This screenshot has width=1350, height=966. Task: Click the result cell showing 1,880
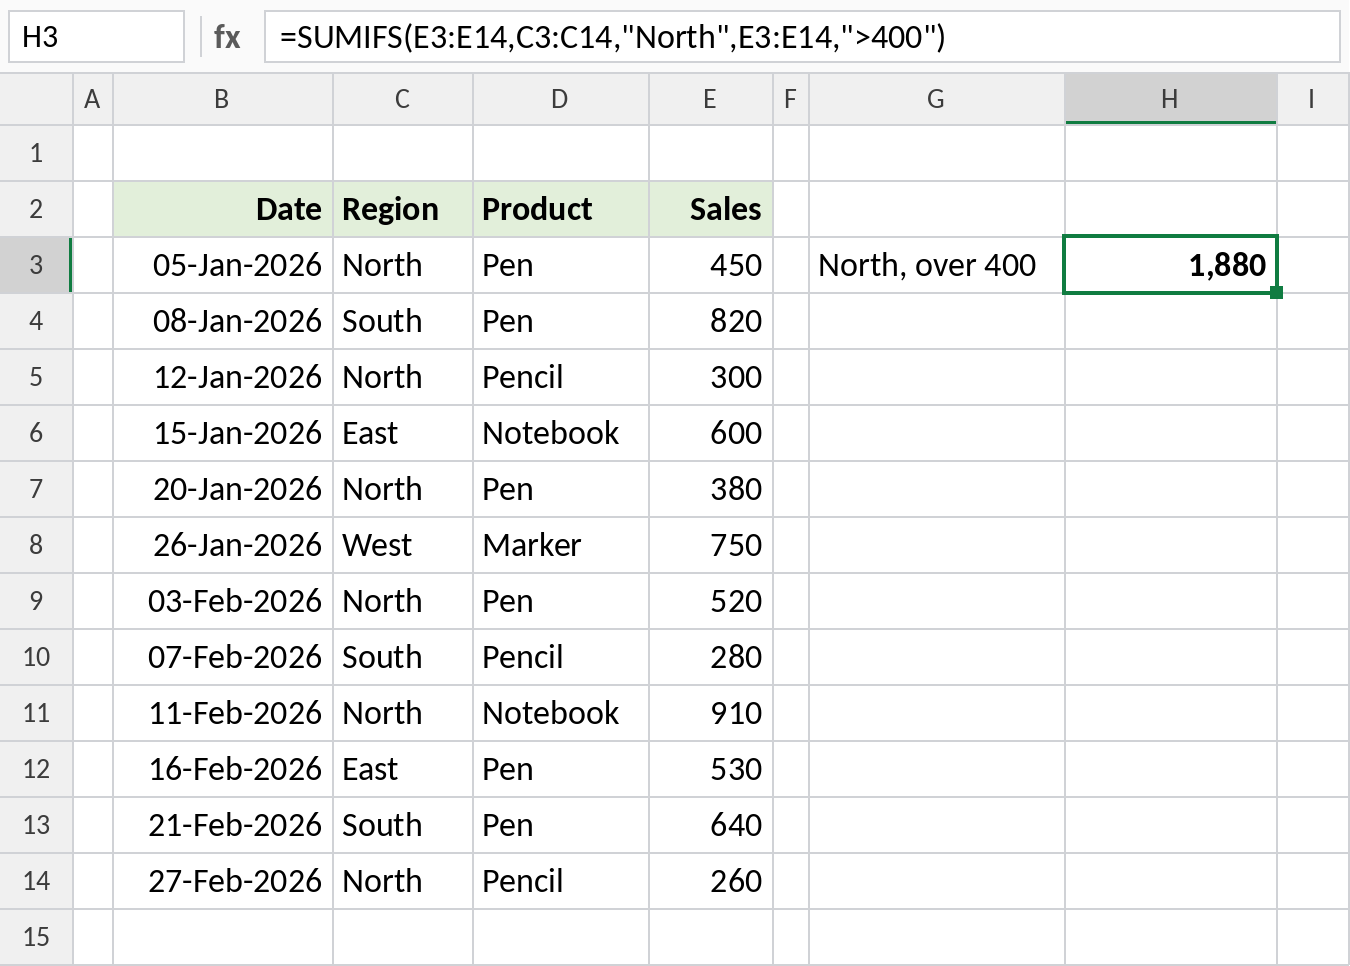[1171, 265]
